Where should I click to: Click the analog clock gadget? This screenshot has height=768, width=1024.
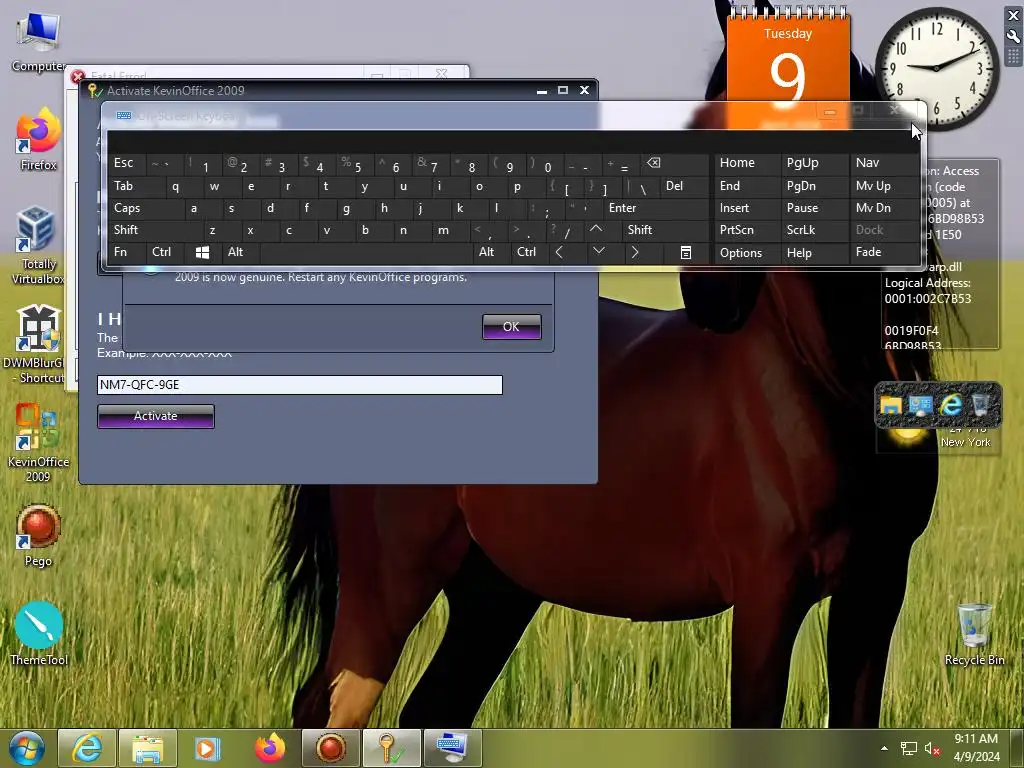click(936, 68)
